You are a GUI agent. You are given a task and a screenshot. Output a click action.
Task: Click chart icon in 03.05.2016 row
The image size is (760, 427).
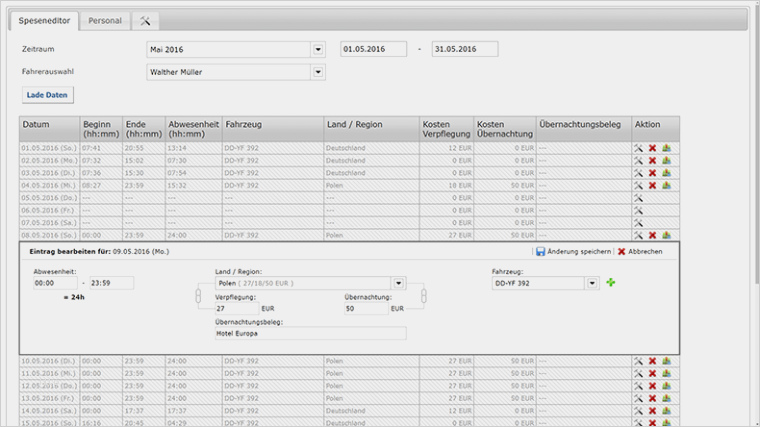pos(666,173)
